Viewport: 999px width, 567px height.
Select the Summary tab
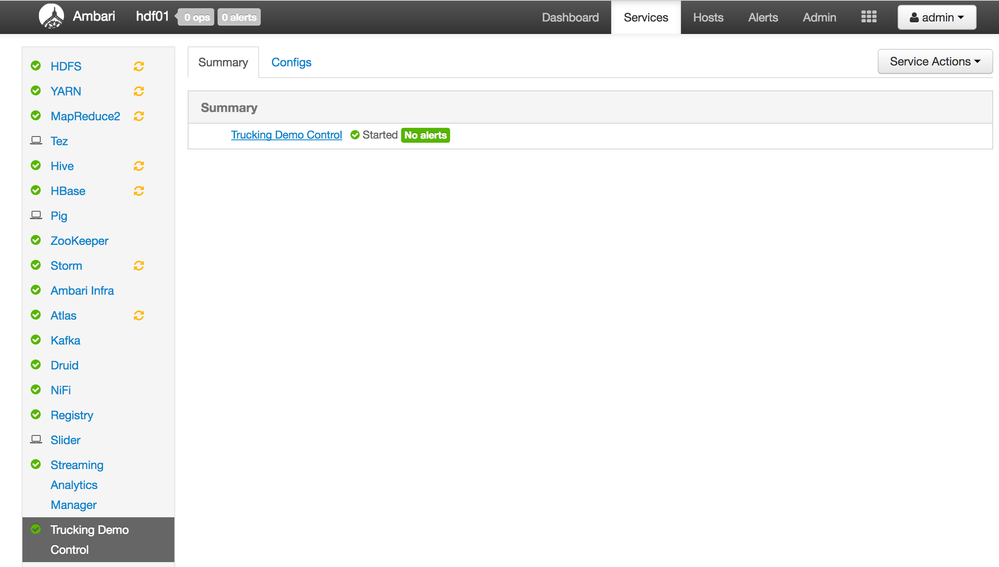click(223, 62)
